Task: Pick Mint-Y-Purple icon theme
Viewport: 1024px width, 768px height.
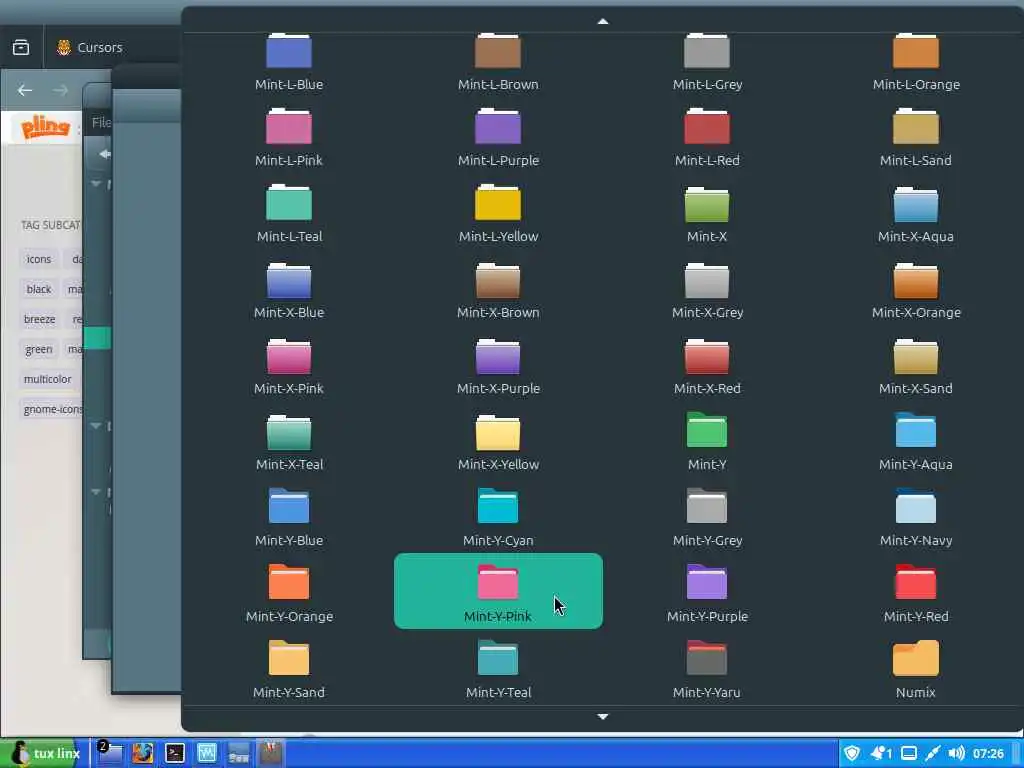Action: click(x=707, y=591)
